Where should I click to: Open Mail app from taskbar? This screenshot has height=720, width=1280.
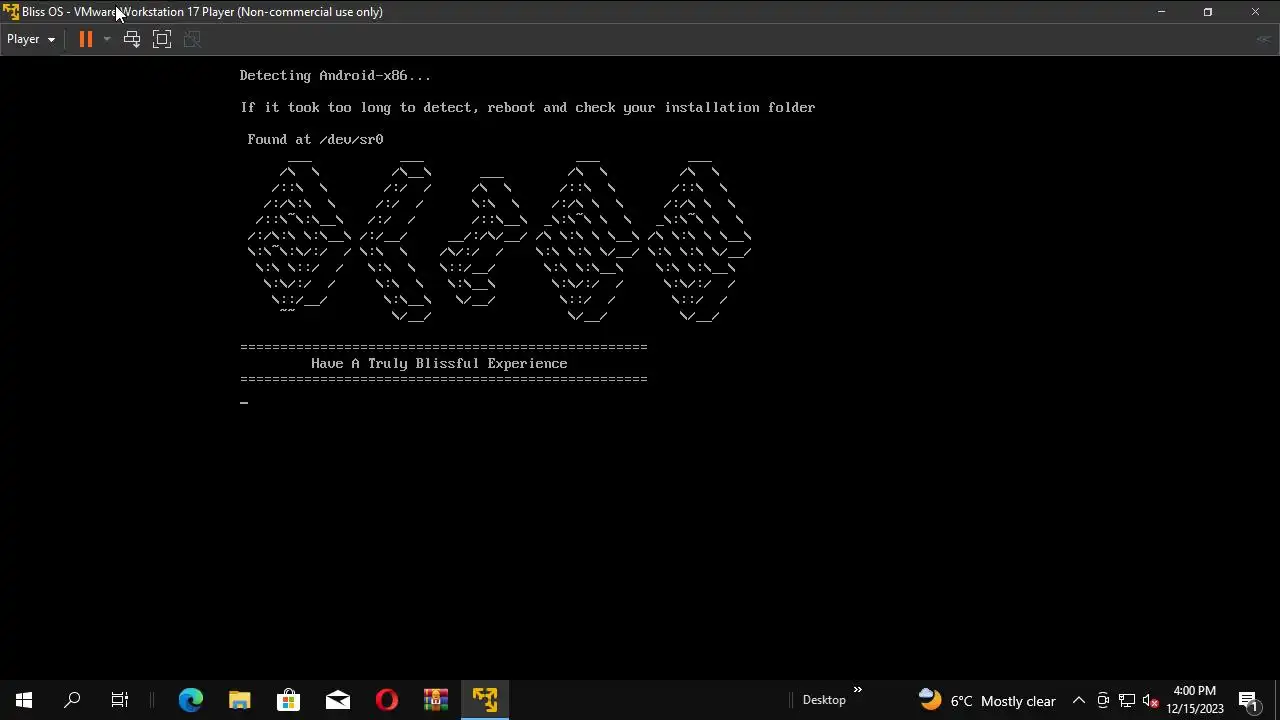tap(337, 700)
